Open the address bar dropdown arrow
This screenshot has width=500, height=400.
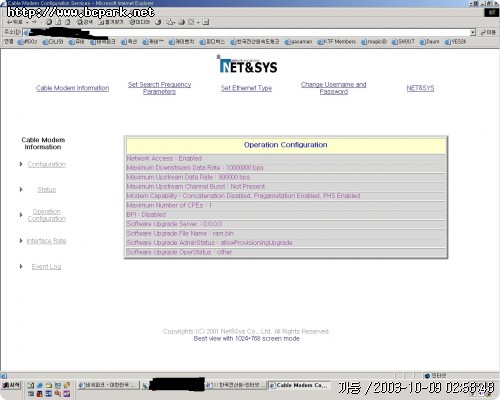click(473, 32)
